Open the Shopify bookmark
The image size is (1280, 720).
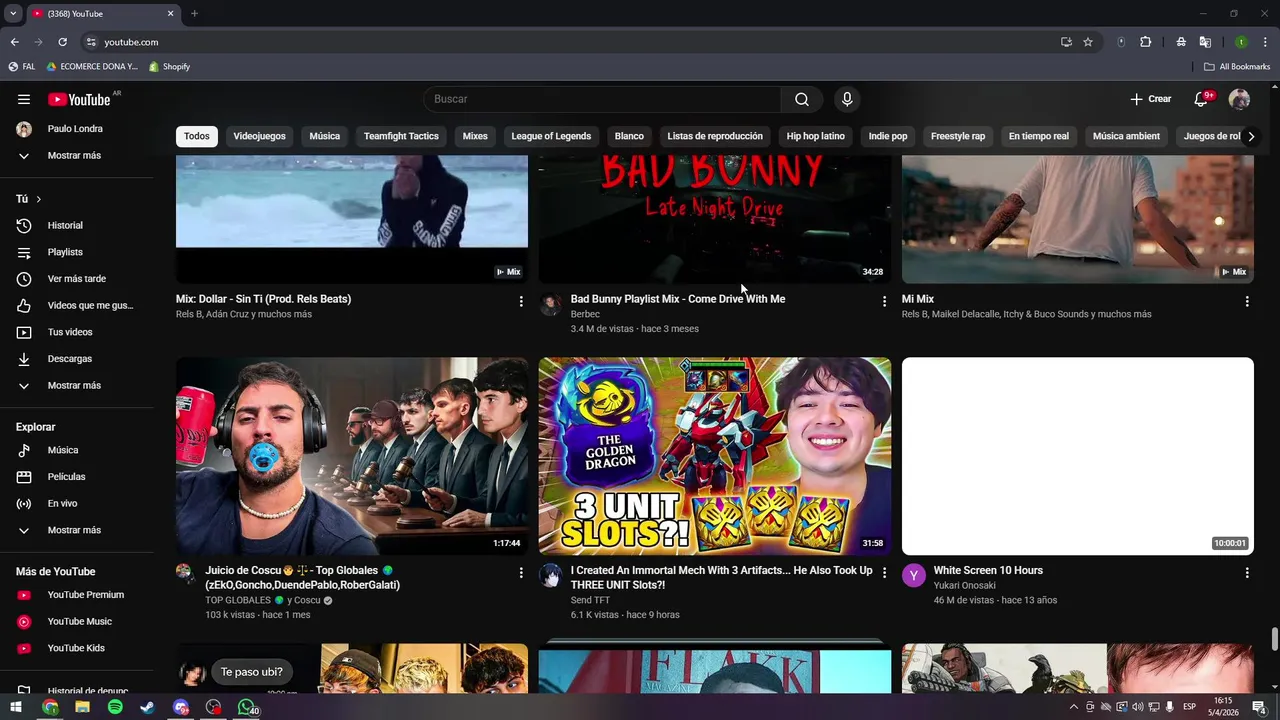pyautogui.click(x=169, y=67)
